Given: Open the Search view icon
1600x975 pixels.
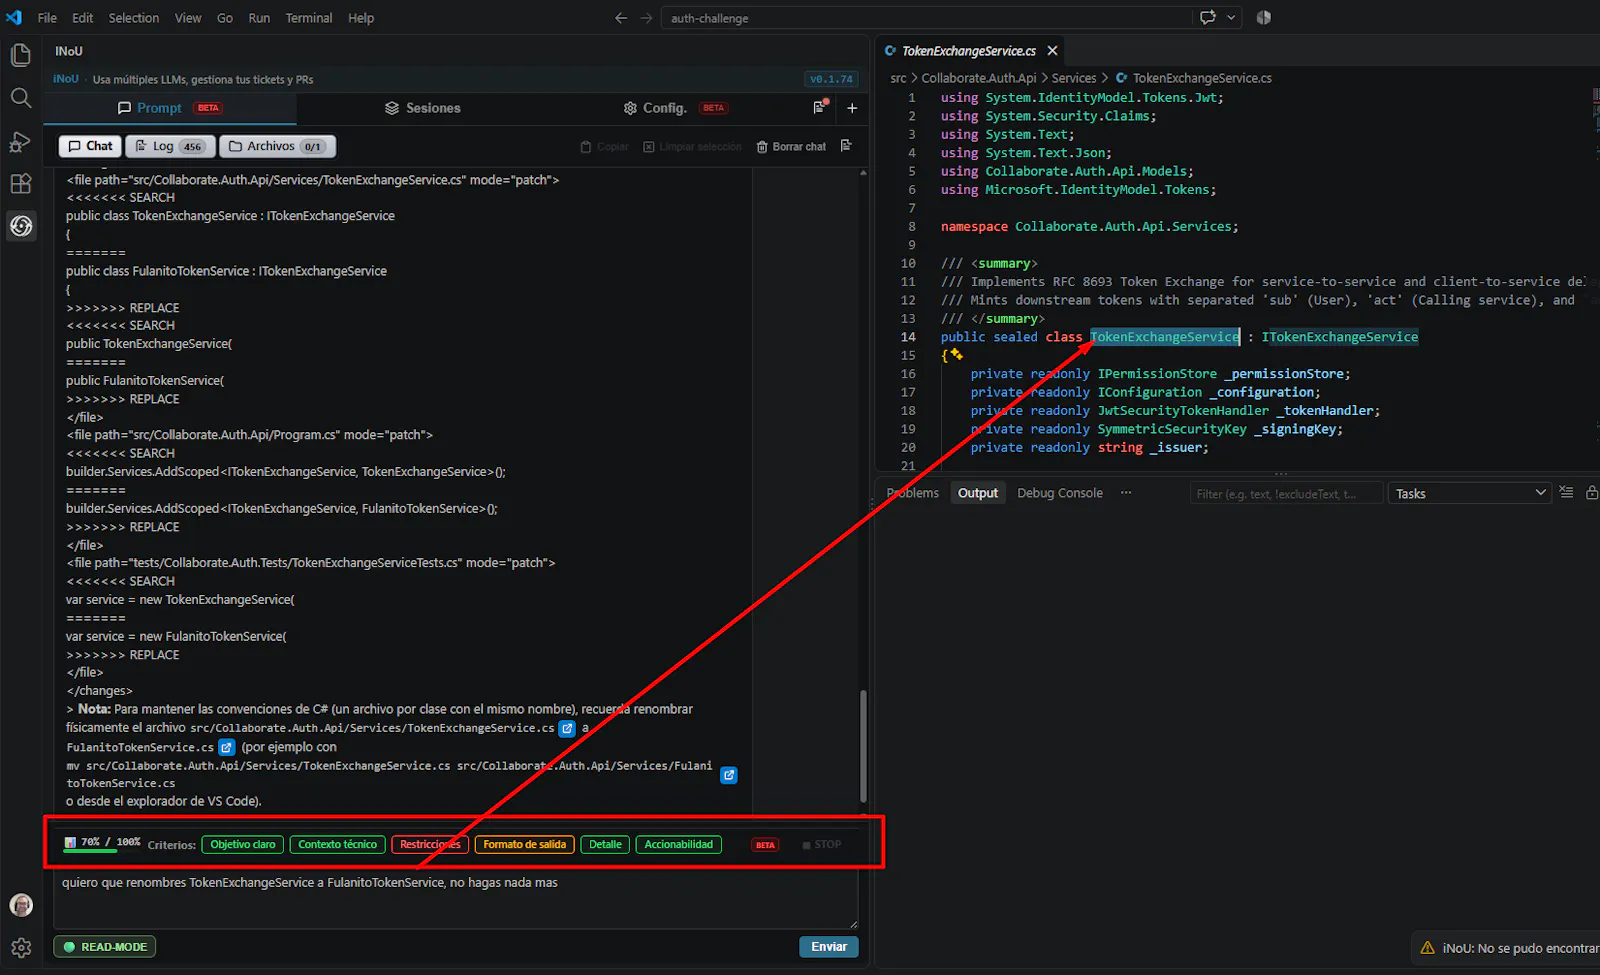Looking at the screenshot, I should (x=21, y=98).
